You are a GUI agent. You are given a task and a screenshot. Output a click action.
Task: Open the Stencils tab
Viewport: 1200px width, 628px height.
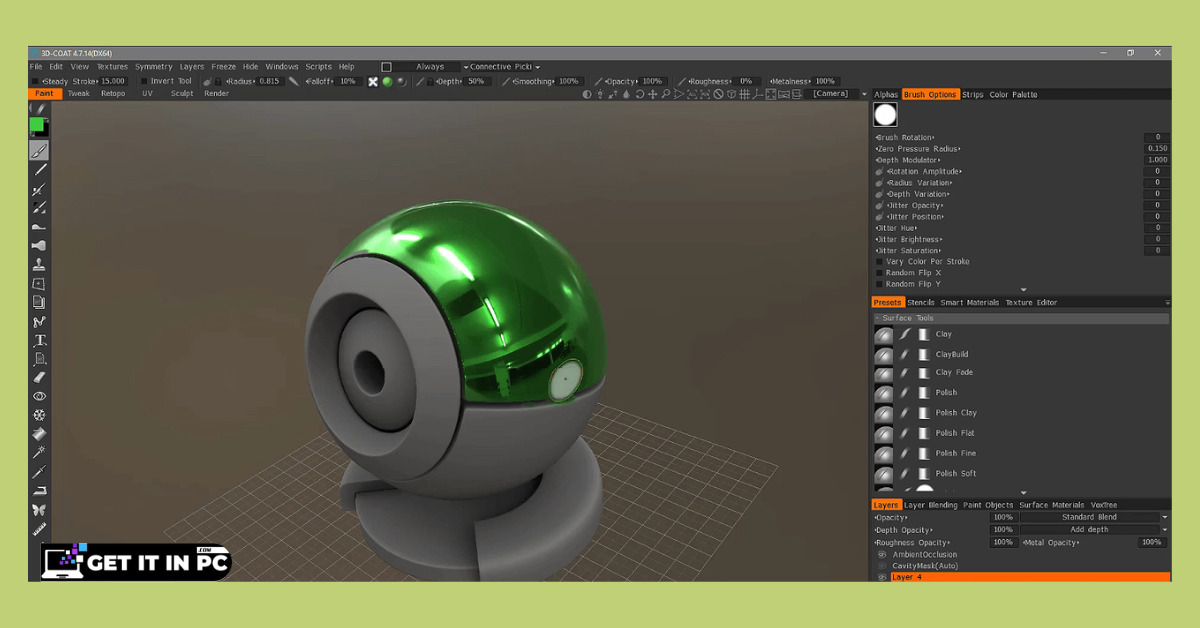(921, 302)
